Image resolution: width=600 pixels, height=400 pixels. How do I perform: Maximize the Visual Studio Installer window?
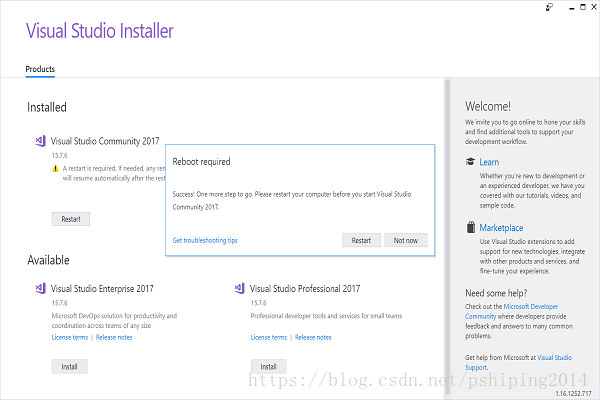tap(583, 7)
